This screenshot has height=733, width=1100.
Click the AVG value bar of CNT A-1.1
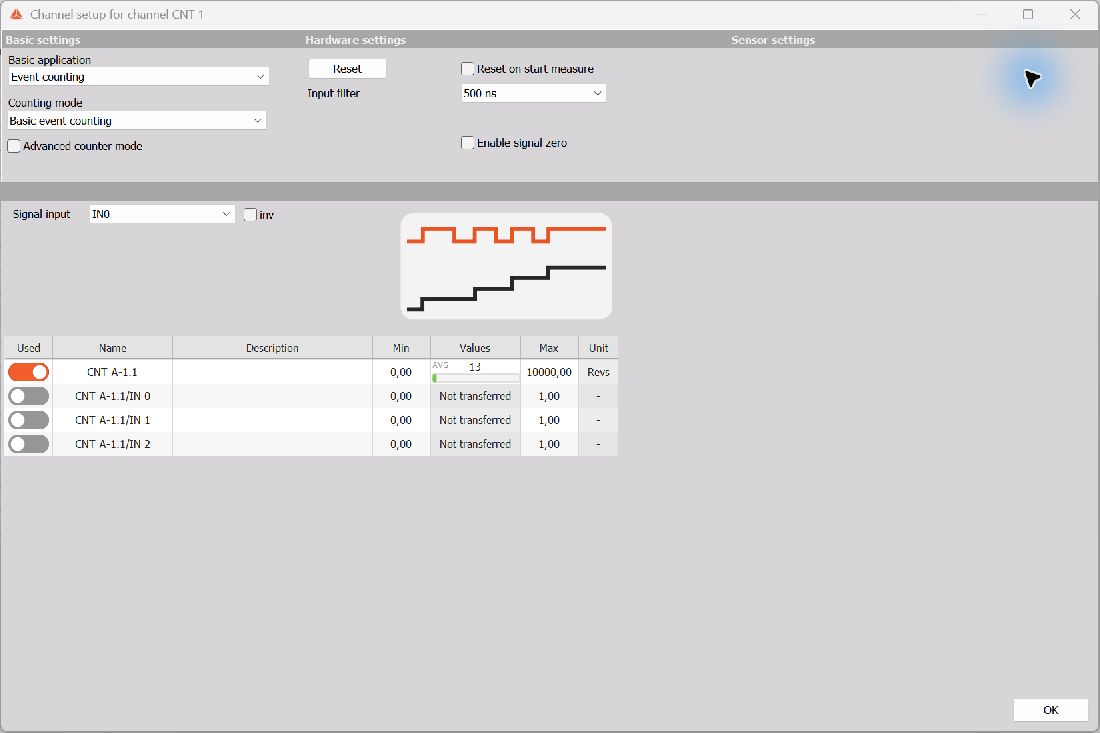pyautogui.click(x=475, y=372)
